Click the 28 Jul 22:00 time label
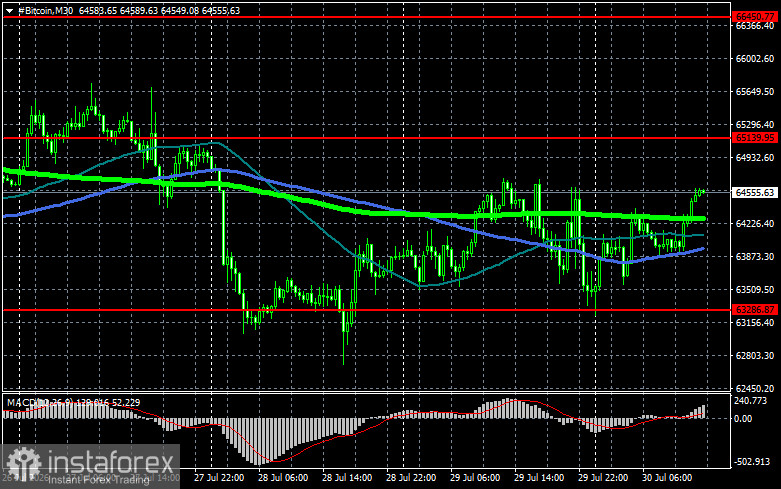781x489 pixels. (411, 478)
